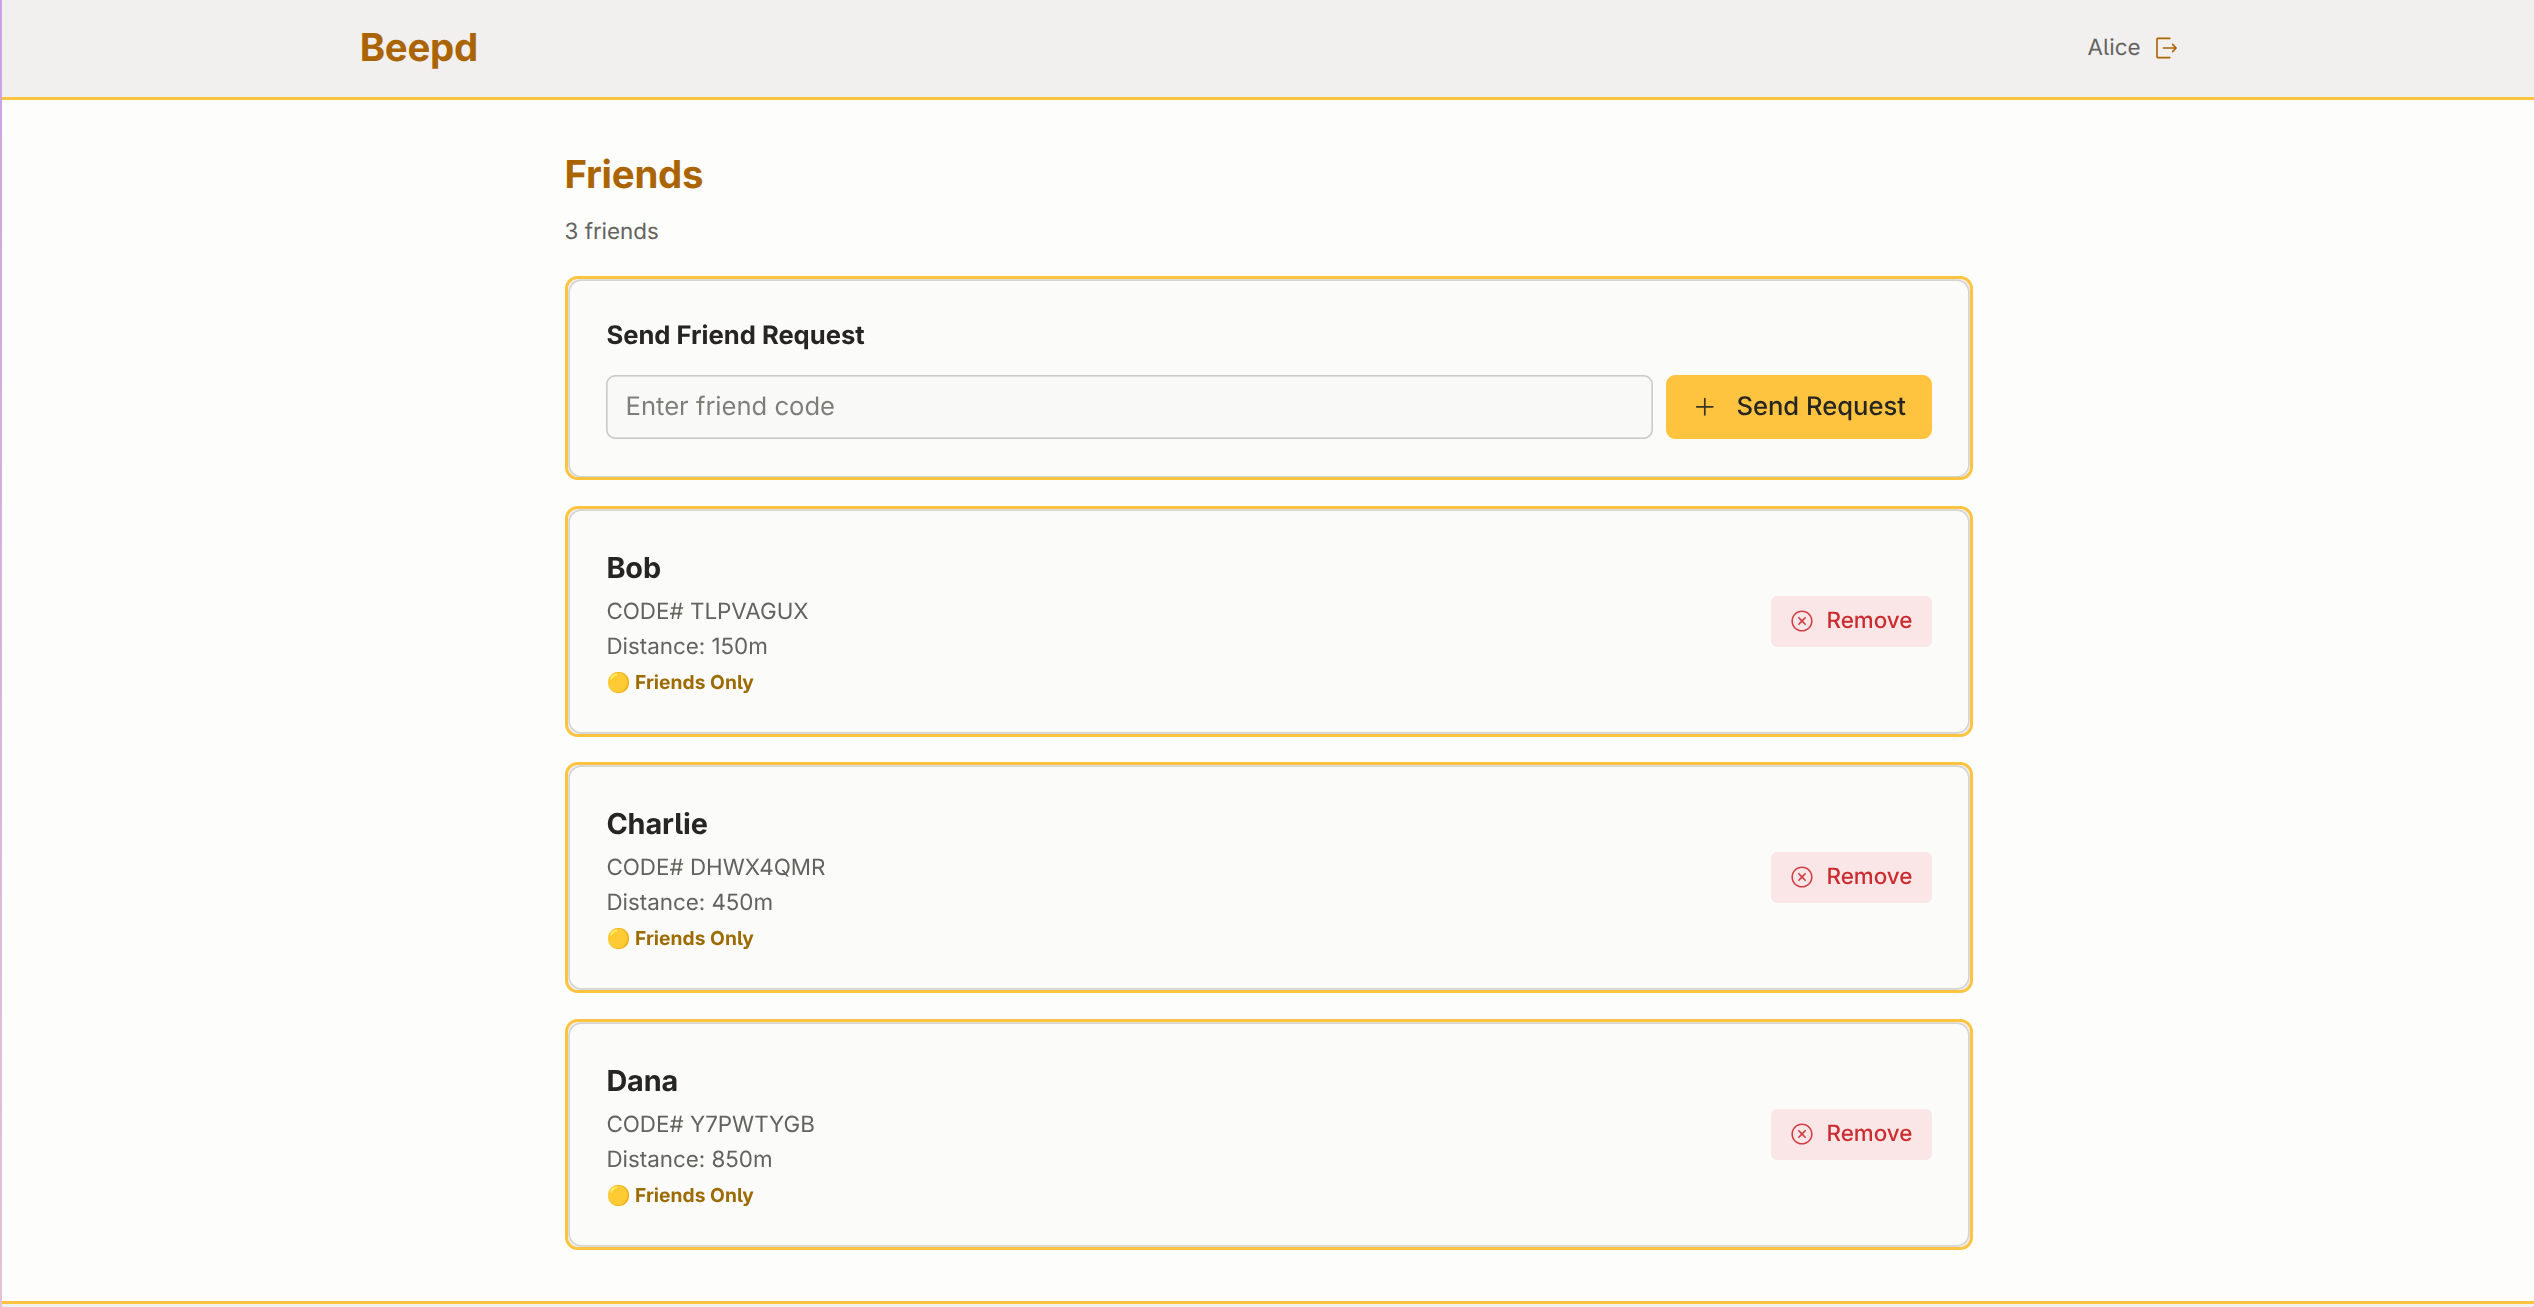Open the Beepd home logo
This screenshot has width=2534, height=1307.
(418, 48)
